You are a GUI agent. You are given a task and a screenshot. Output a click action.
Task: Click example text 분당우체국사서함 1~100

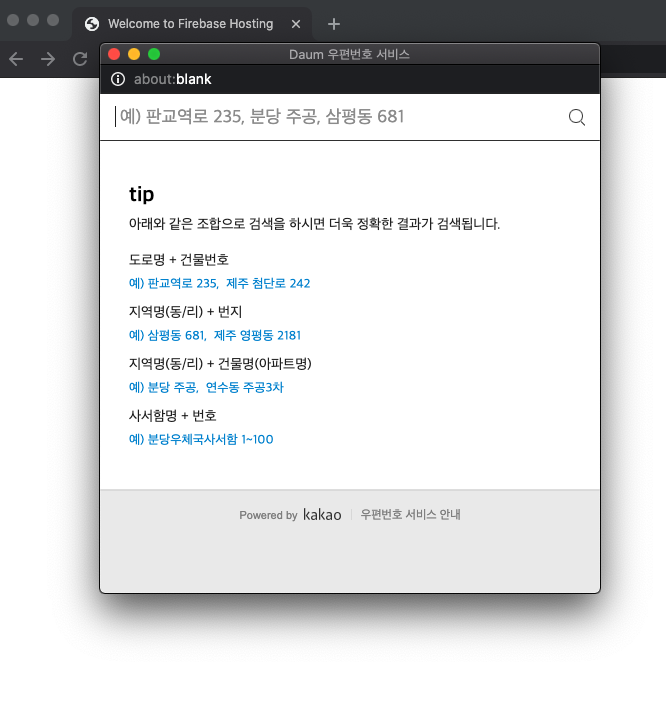201,439
